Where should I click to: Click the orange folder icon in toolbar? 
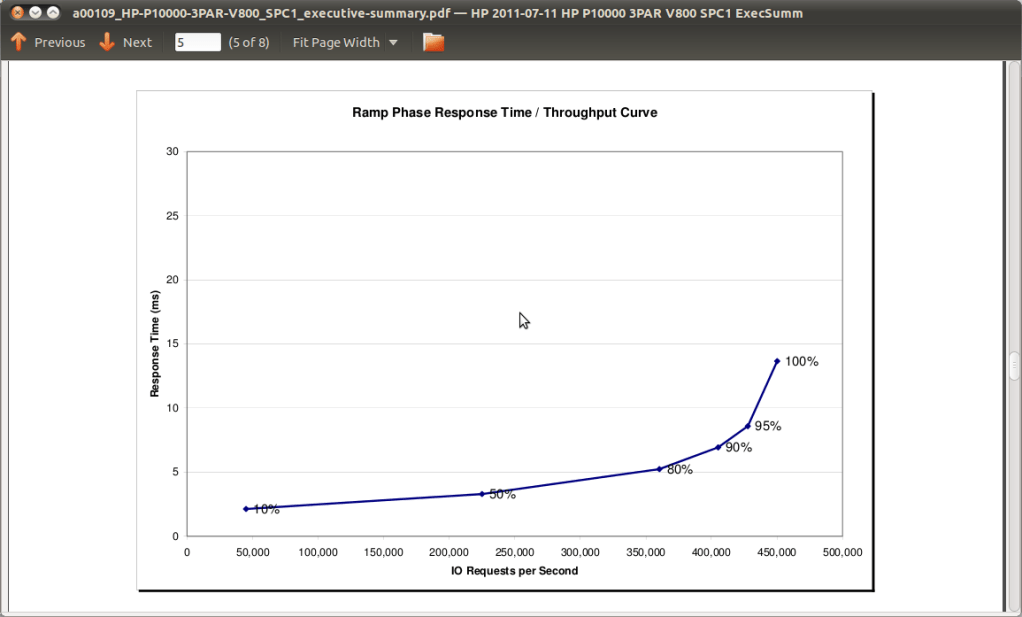[433, 42]
